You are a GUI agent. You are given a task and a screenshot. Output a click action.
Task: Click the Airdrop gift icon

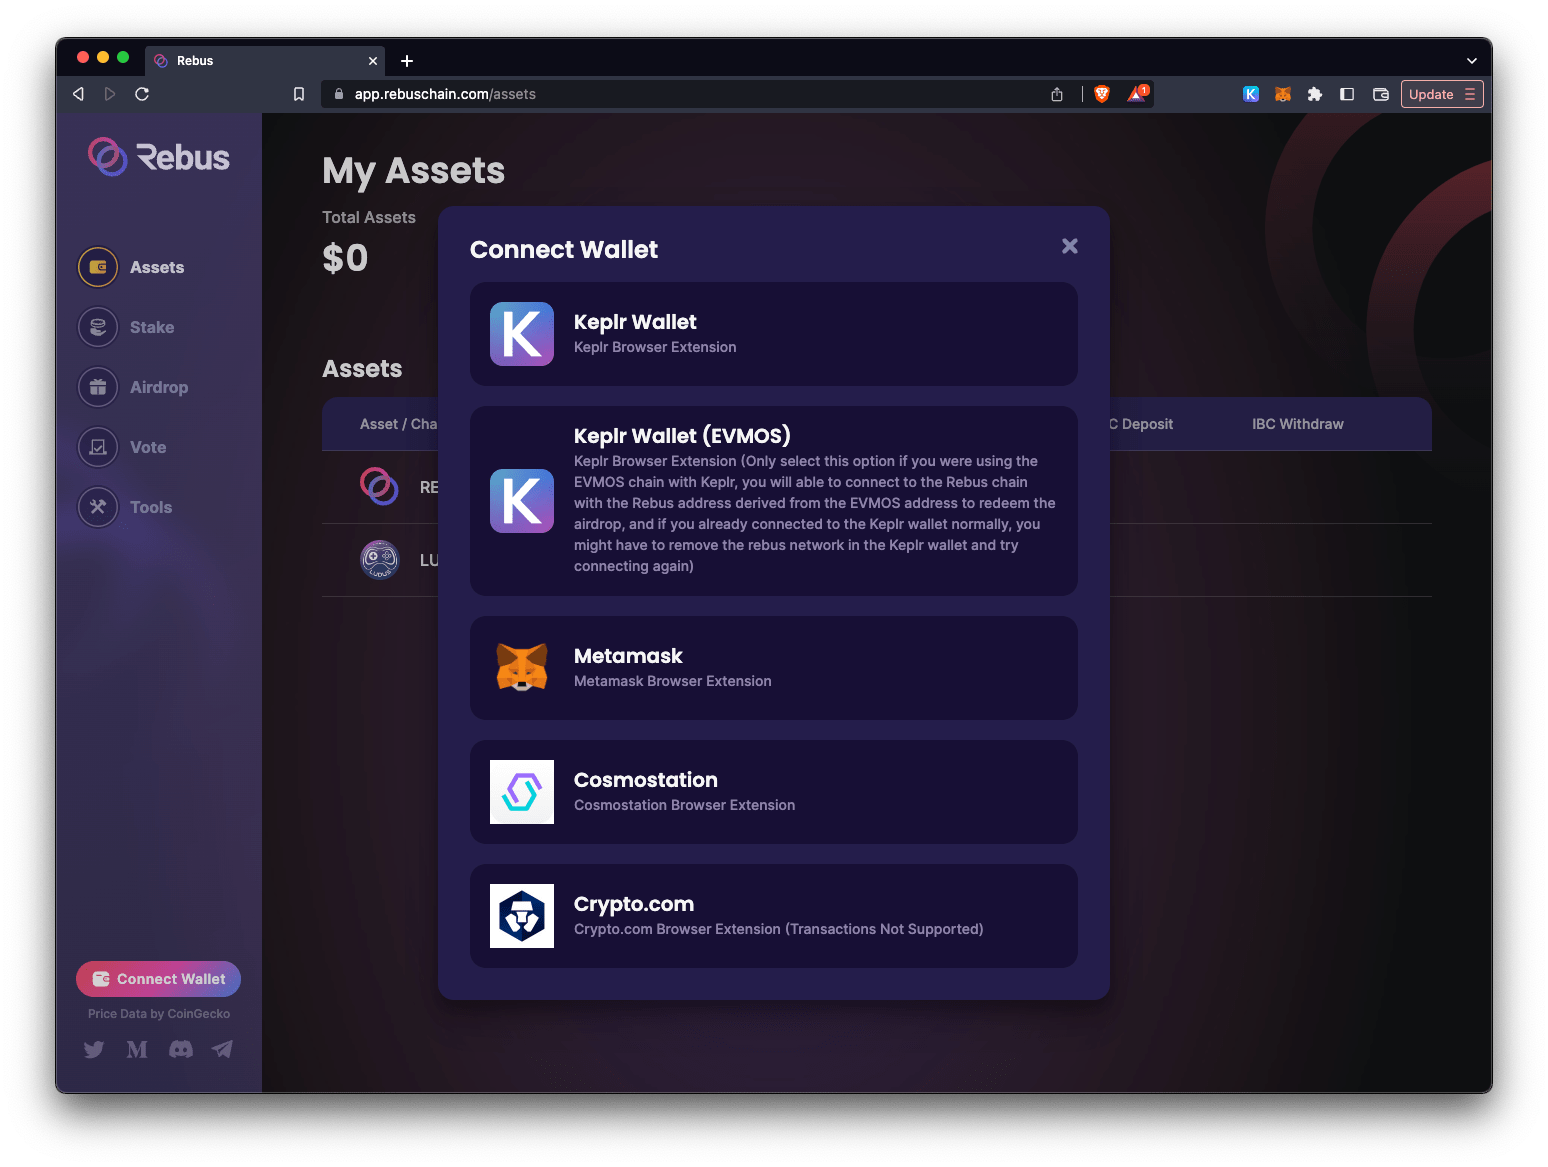[x=97, y=387]
